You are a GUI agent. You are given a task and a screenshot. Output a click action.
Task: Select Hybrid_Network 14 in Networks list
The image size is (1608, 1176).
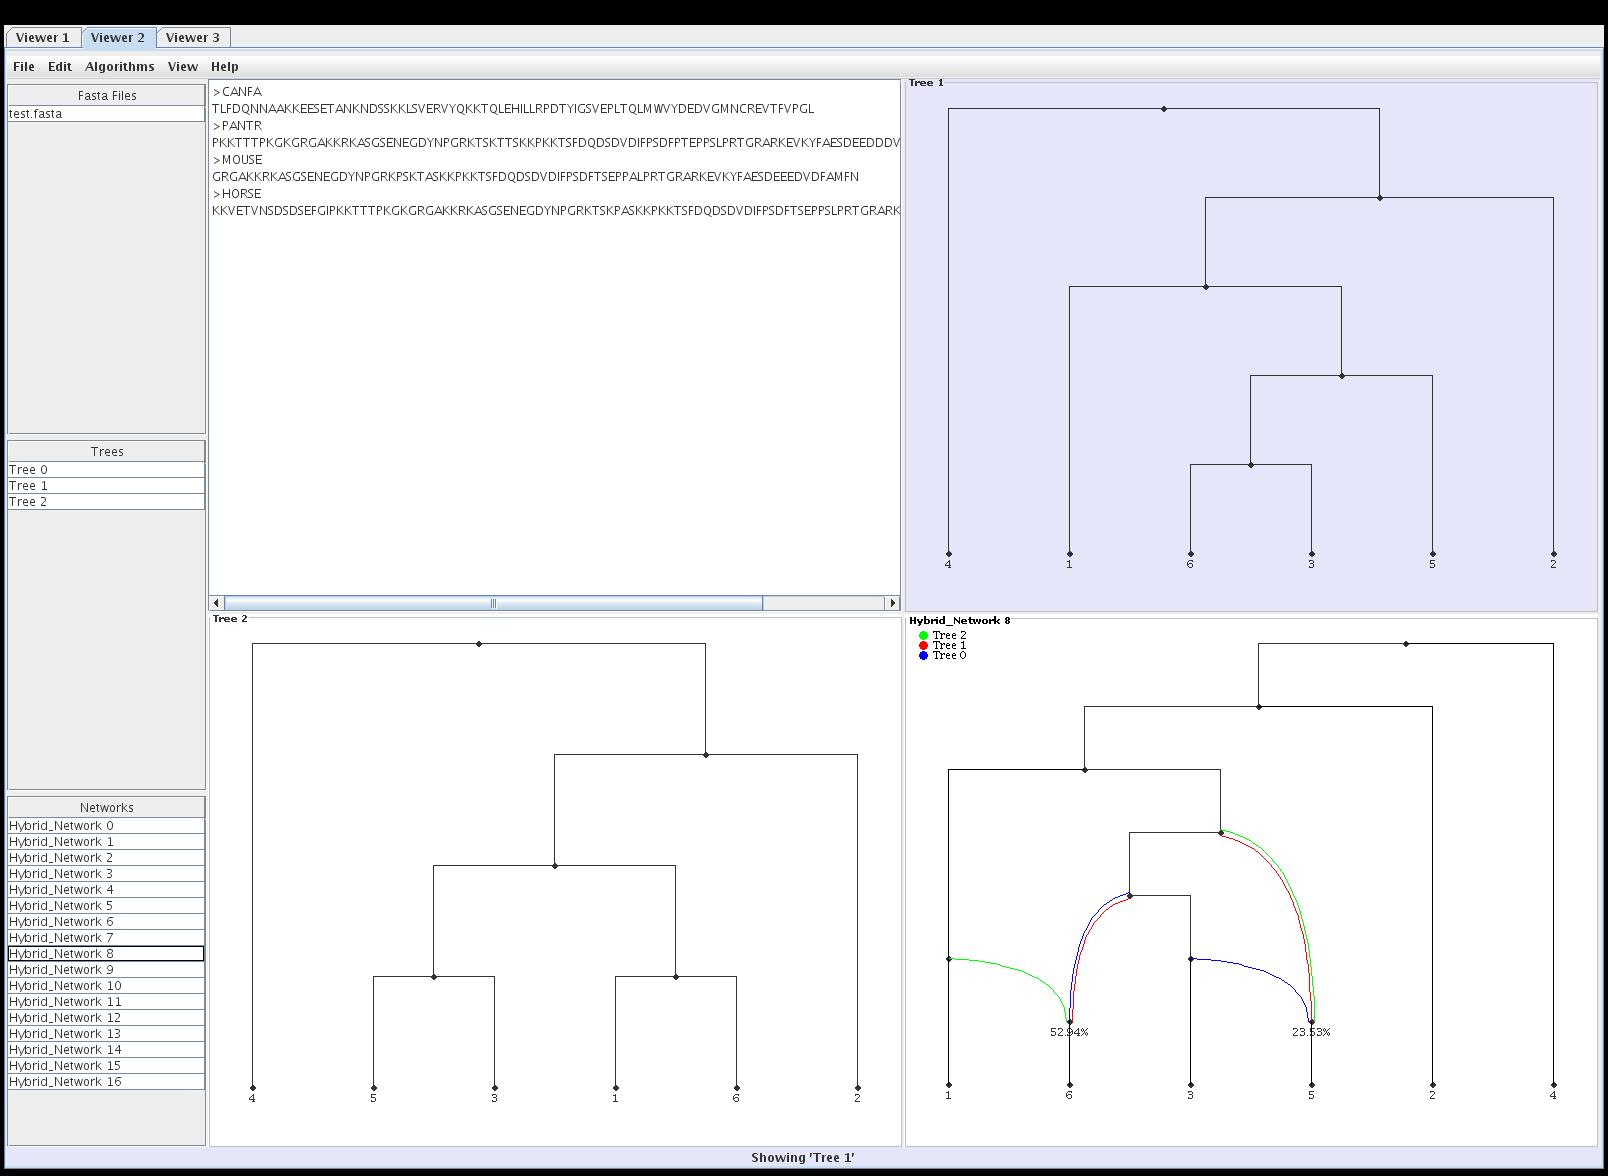(106, 1050)
